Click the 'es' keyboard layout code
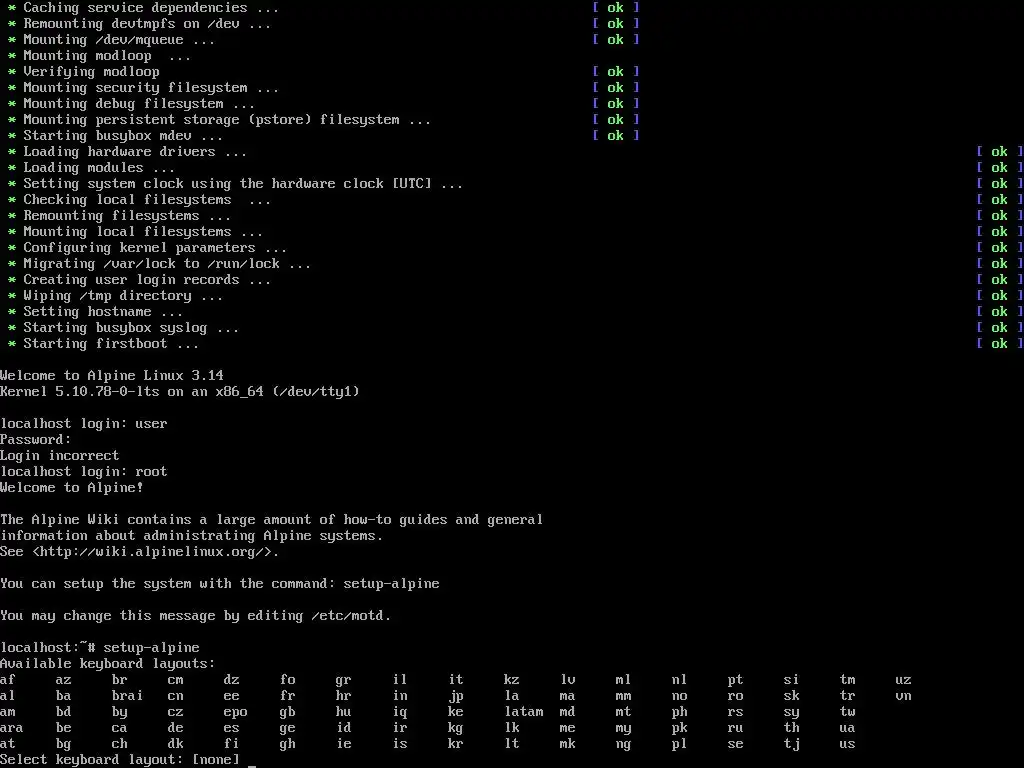 click(x=231, y=728)
